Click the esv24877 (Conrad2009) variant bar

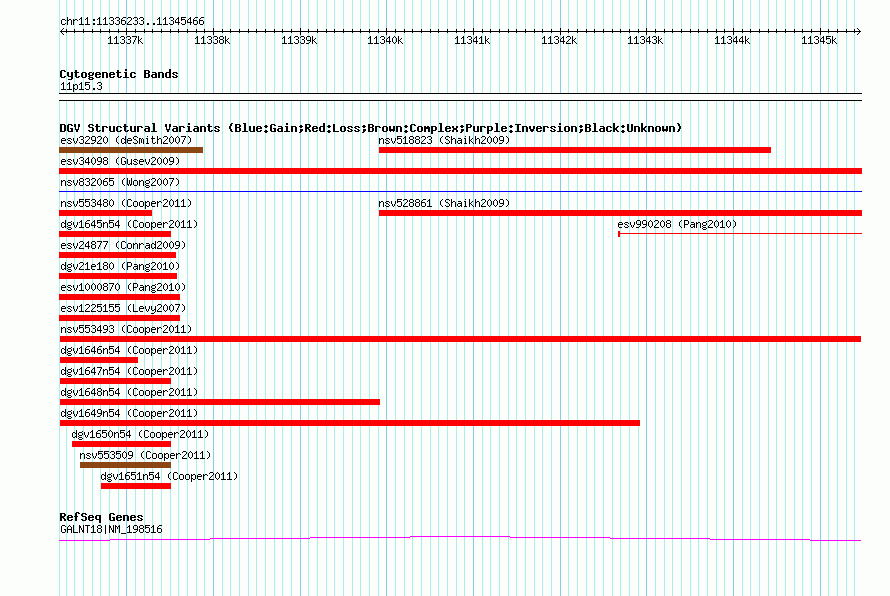(x=117, y=255)
